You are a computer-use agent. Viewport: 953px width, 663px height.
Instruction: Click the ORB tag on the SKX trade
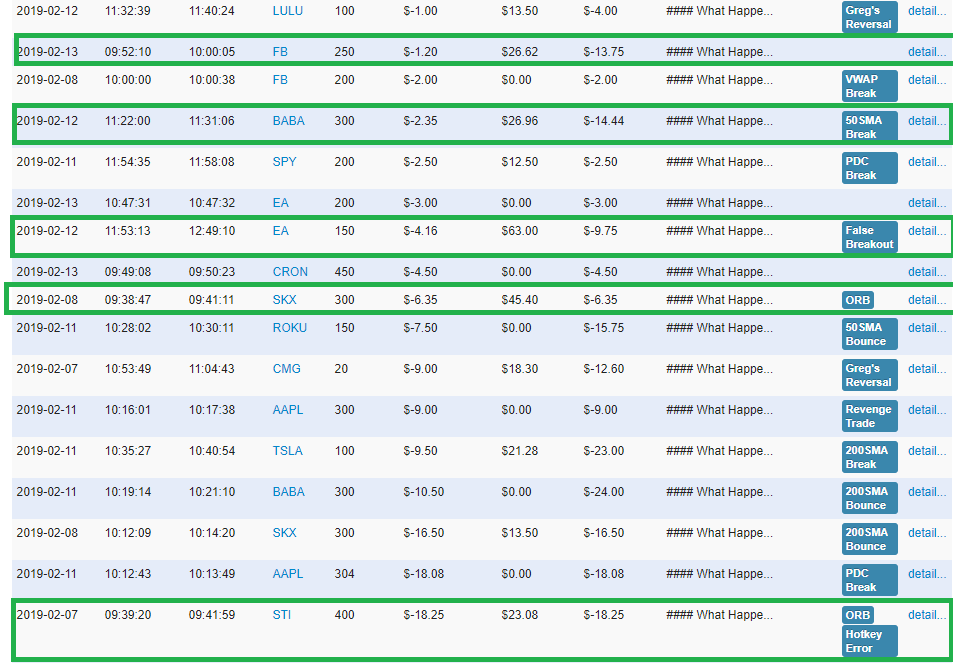pos(856,299)
